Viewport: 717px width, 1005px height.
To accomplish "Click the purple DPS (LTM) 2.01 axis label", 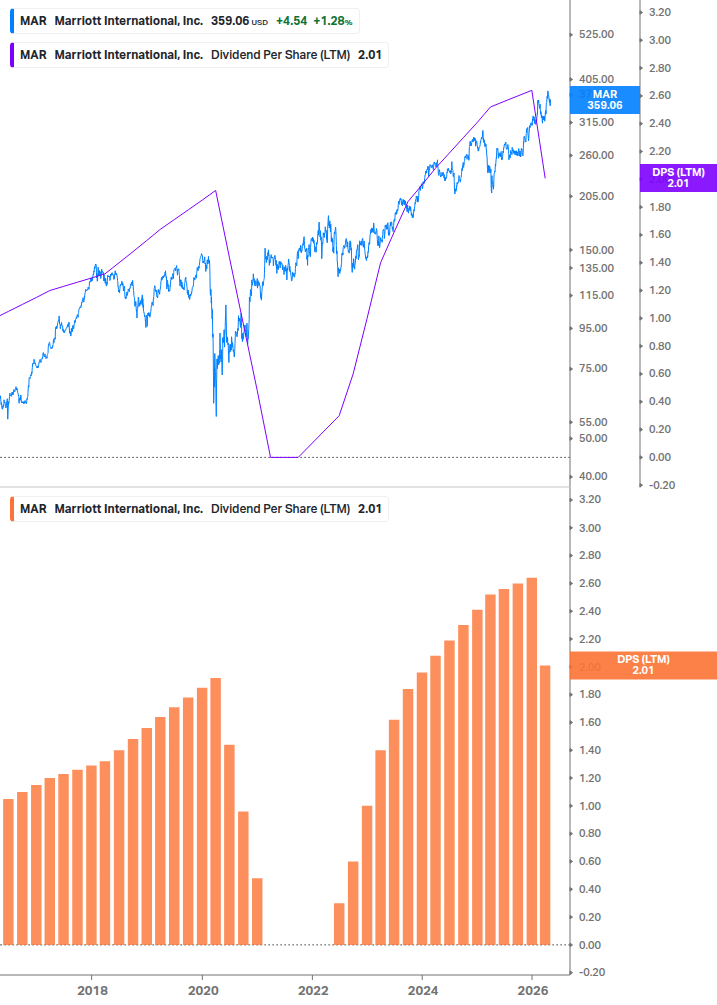I will (679, 178).
